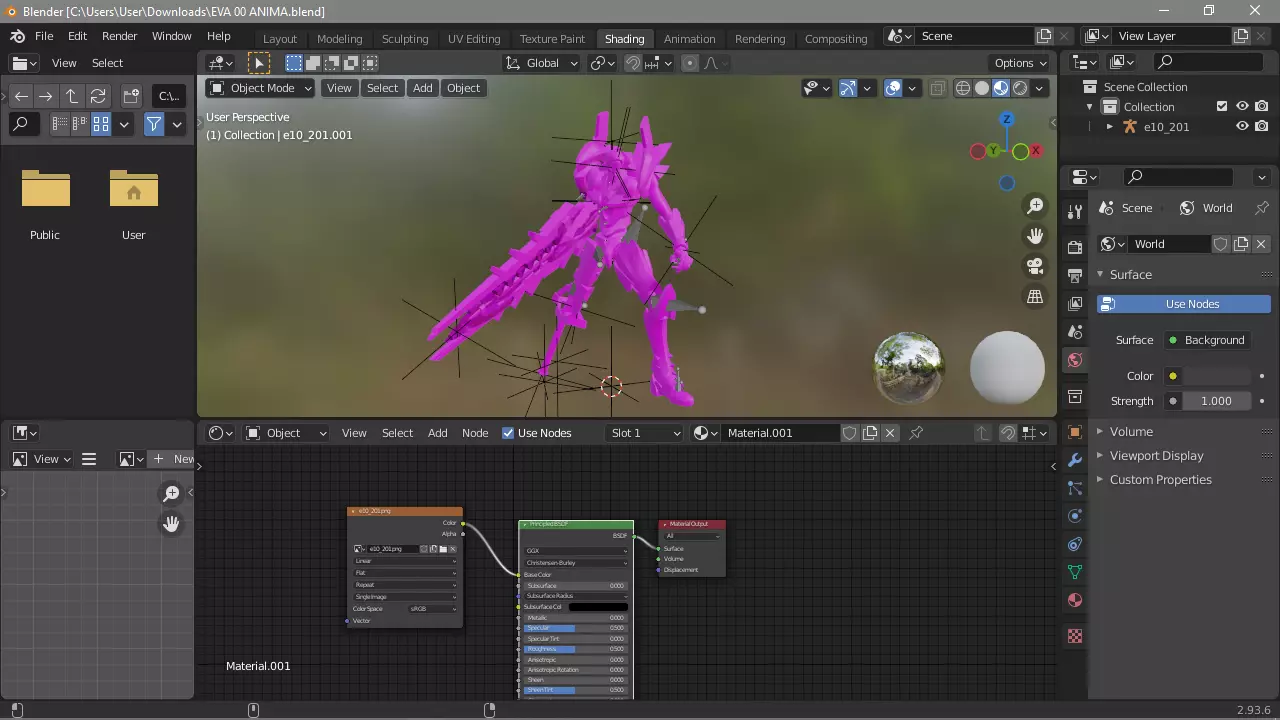
Task: Open the Object properties tab
Action: 1075,432
